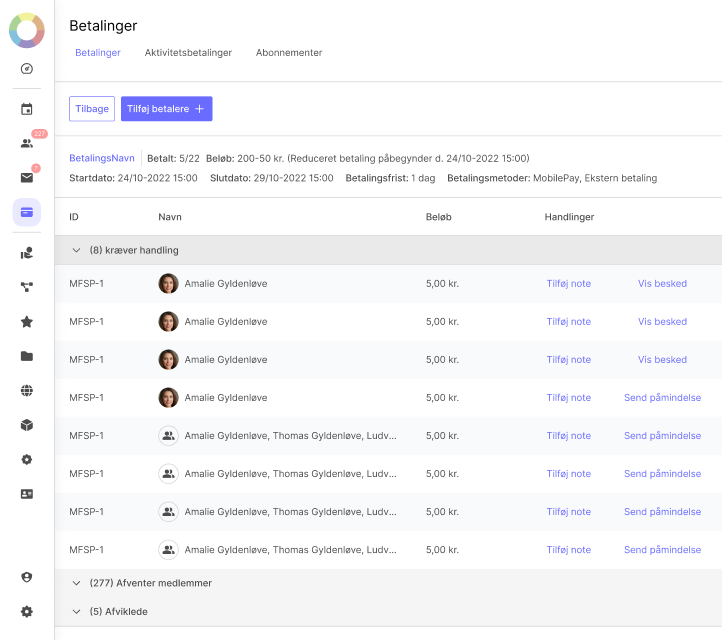Open the BetalingsNavn link
This screenshot has width=722, height=640.
102,158
